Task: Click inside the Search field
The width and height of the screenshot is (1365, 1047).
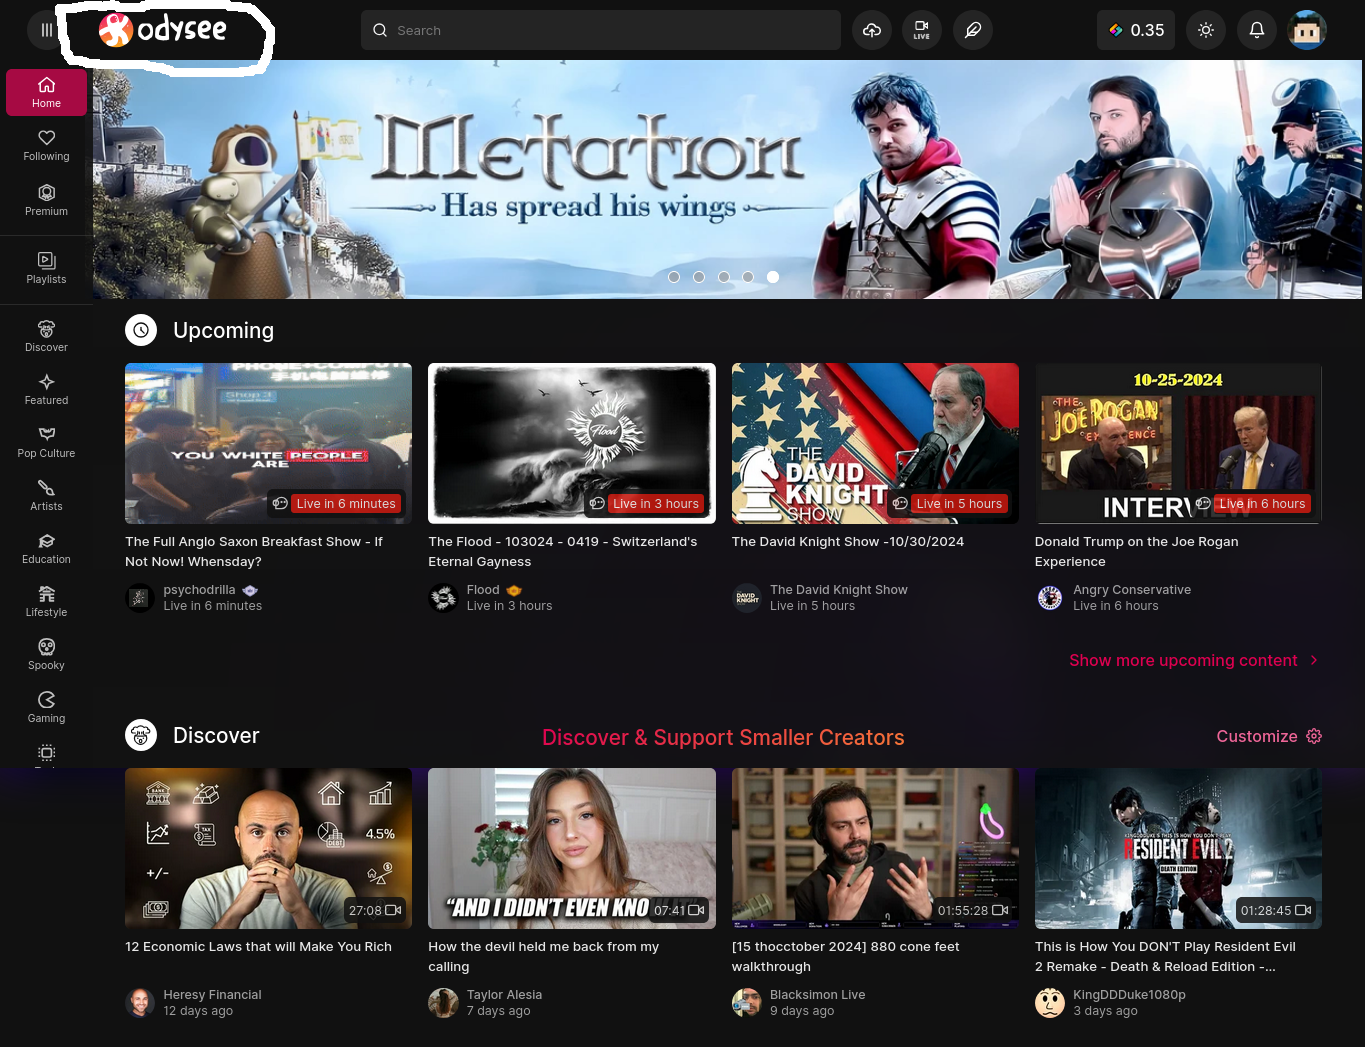Action: (601, 30)
